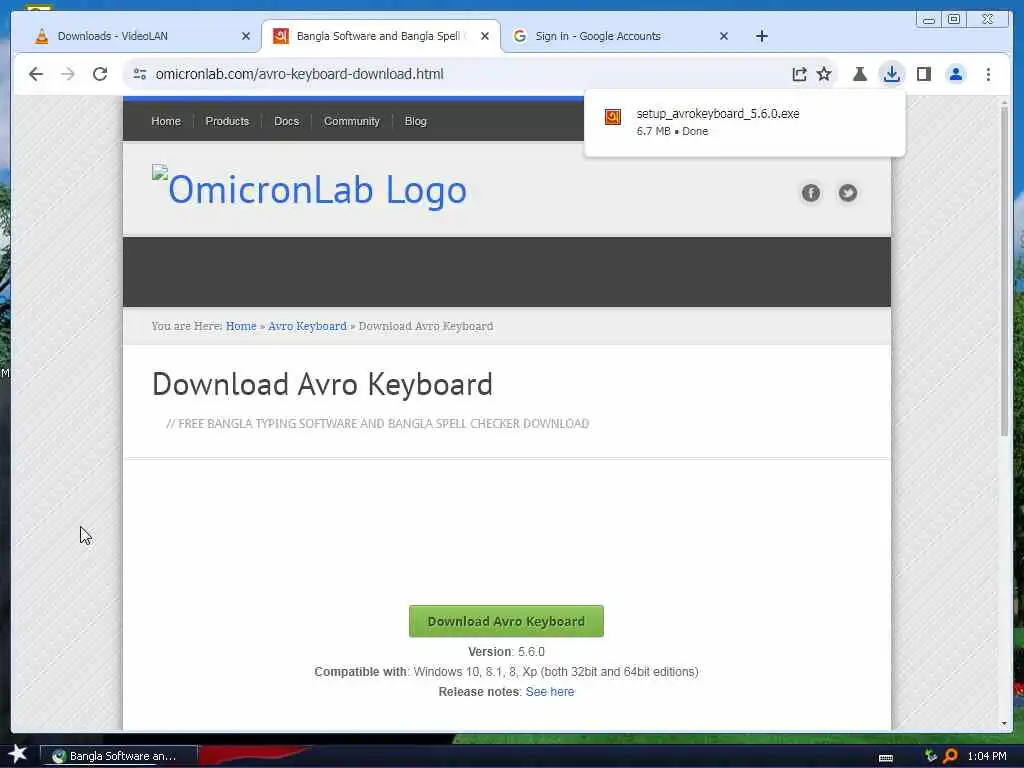This screenshot has width=1024, height=768.
Task: Open the OmicronLab Twitter icon
Action: pos(848,193)
